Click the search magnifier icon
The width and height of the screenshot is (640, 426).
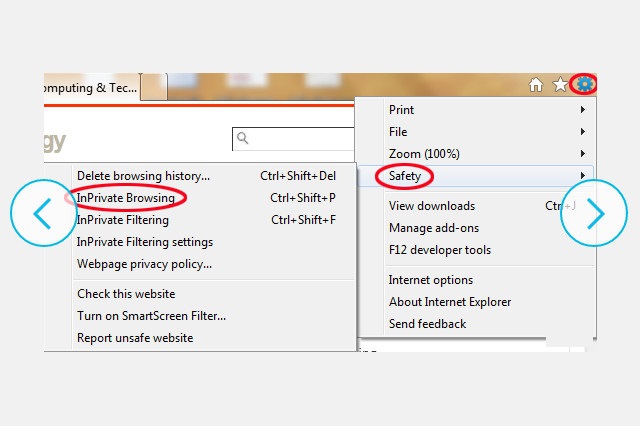click(x=242, y=138)
